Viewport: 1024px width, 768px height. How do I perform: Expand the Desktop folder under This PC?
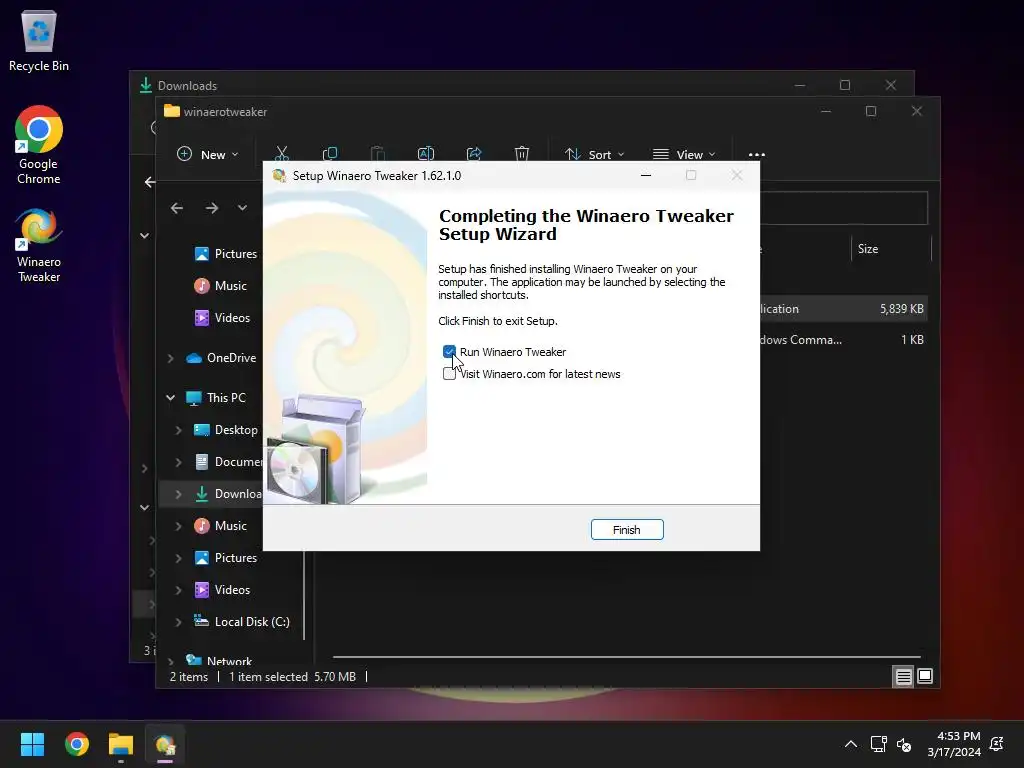[x=178, y=430]
